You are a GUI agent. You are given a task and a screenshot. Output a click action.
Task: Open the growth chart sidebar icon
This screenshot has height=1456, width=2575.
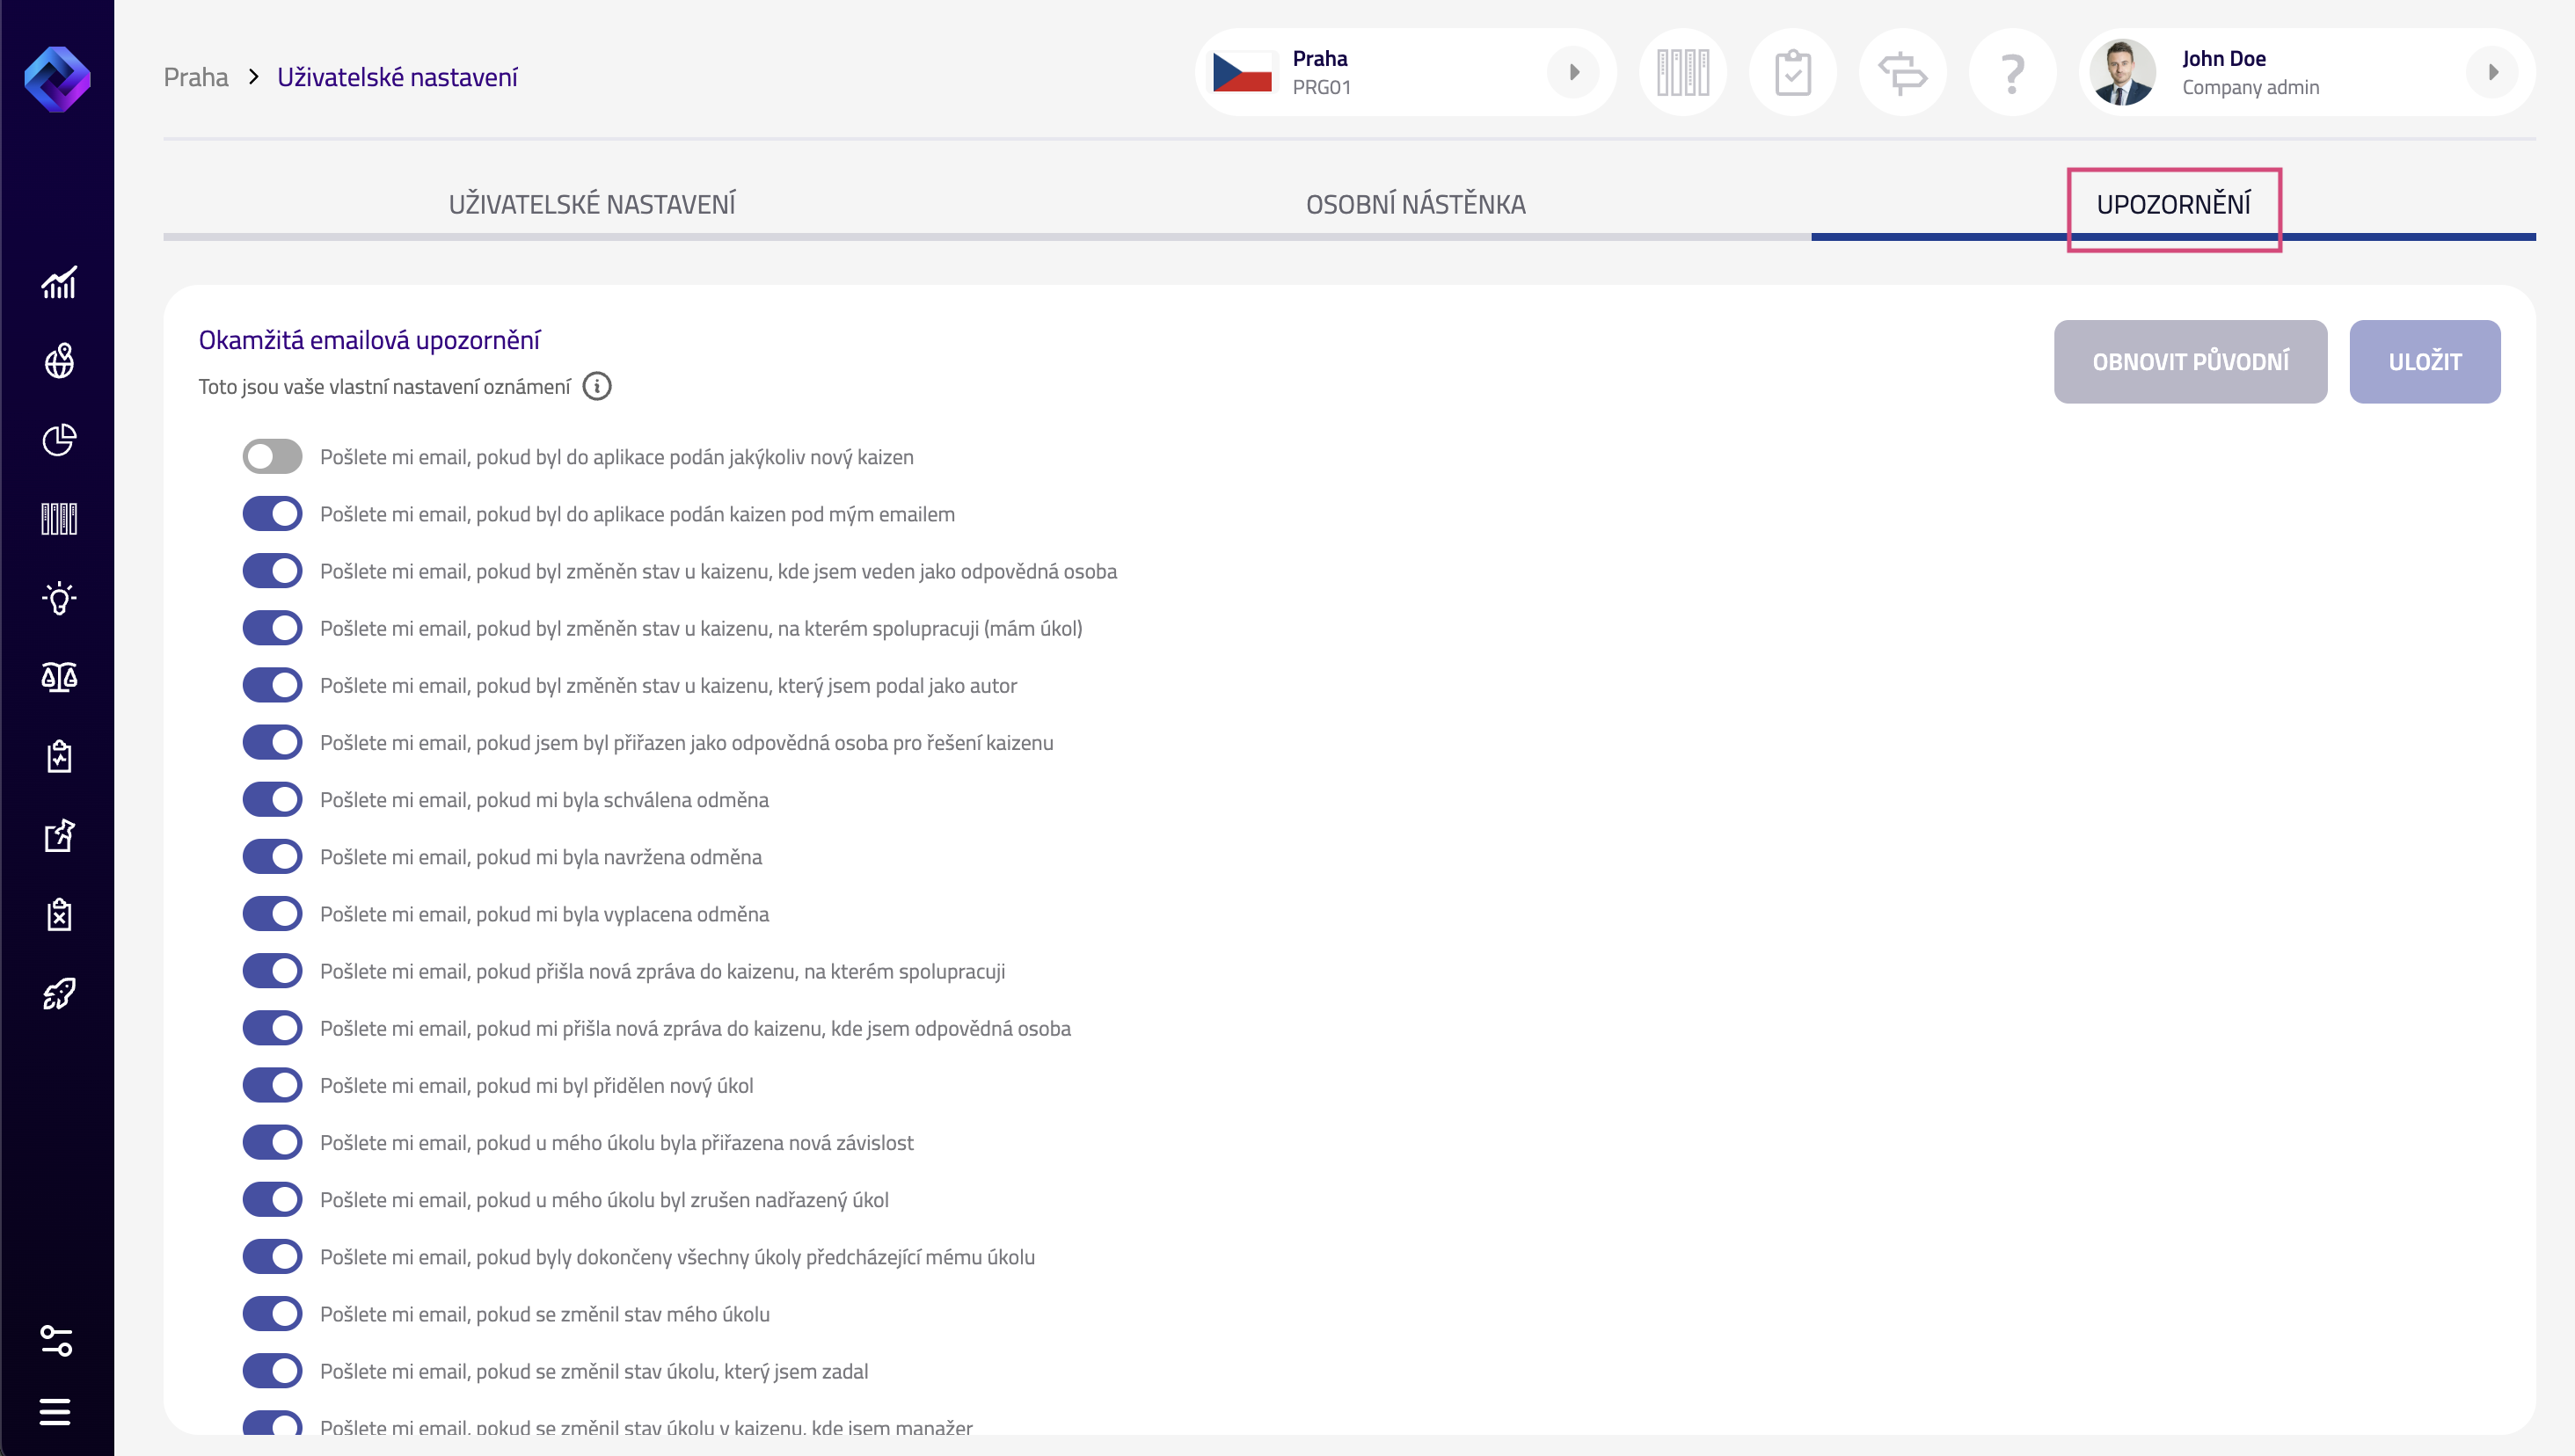58,283
